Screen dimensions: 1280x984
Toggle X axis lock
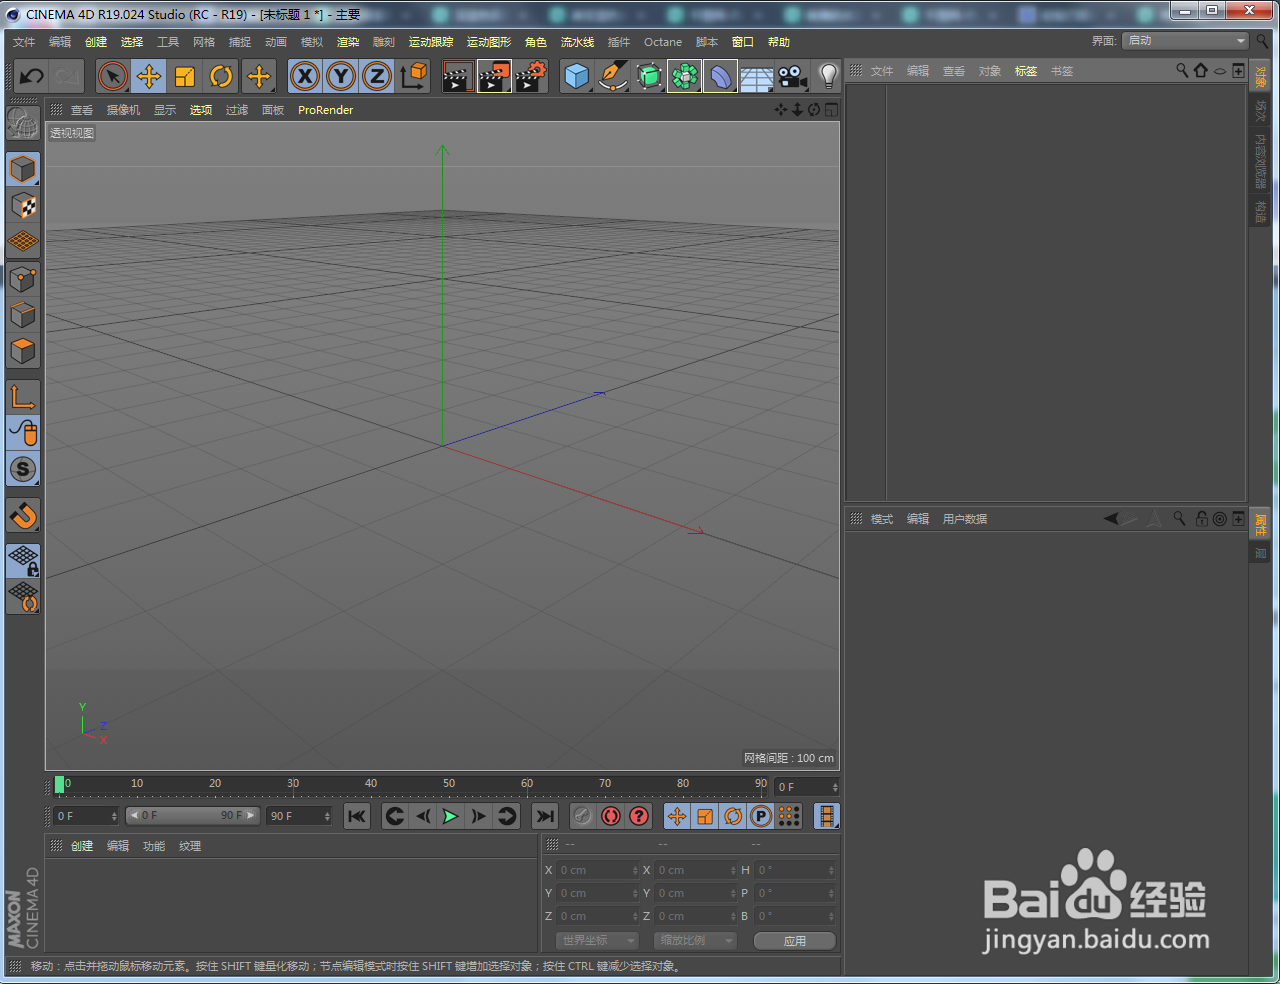point(305,76)
